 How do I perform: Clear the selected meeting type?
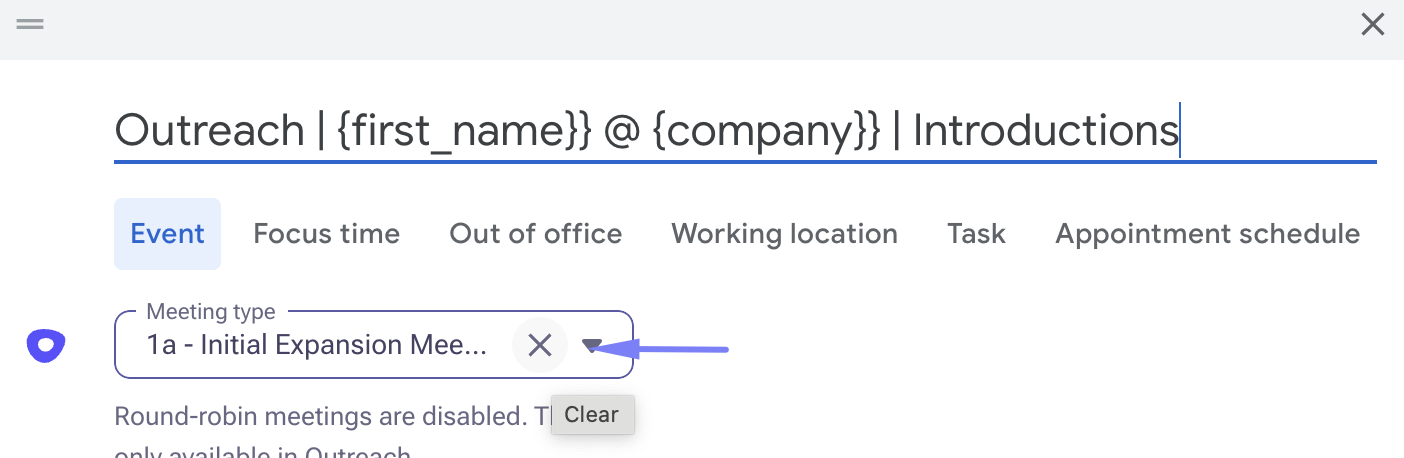[540, 346]
